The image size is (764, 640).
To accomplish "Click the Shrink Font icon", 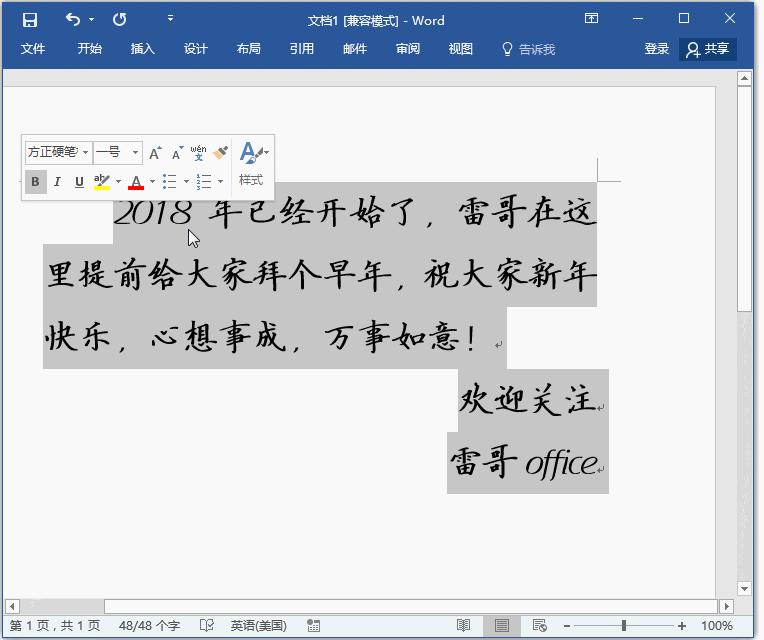I will click(177, 153).
